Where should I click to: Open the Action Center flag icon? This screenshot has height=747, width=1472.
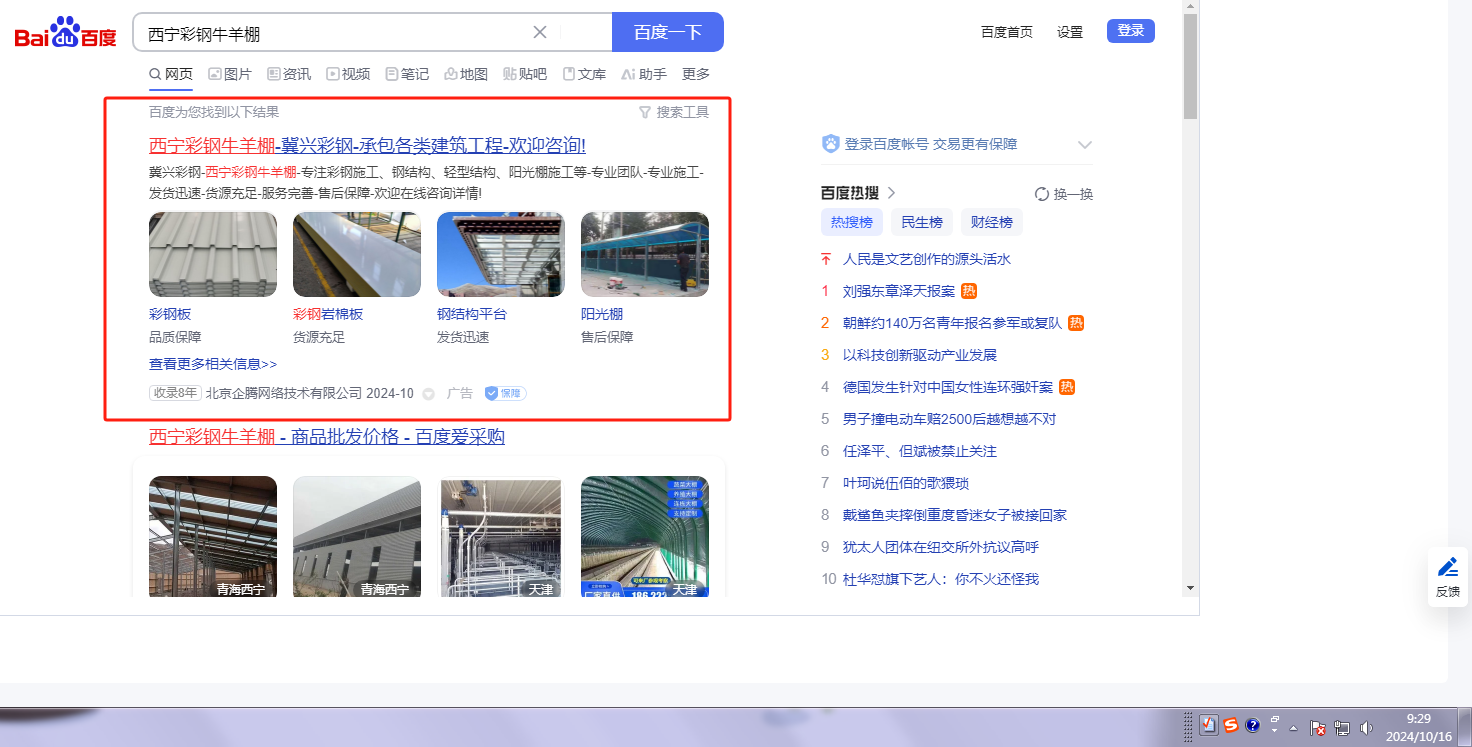pyautogui.click(x=1318, y=728)
